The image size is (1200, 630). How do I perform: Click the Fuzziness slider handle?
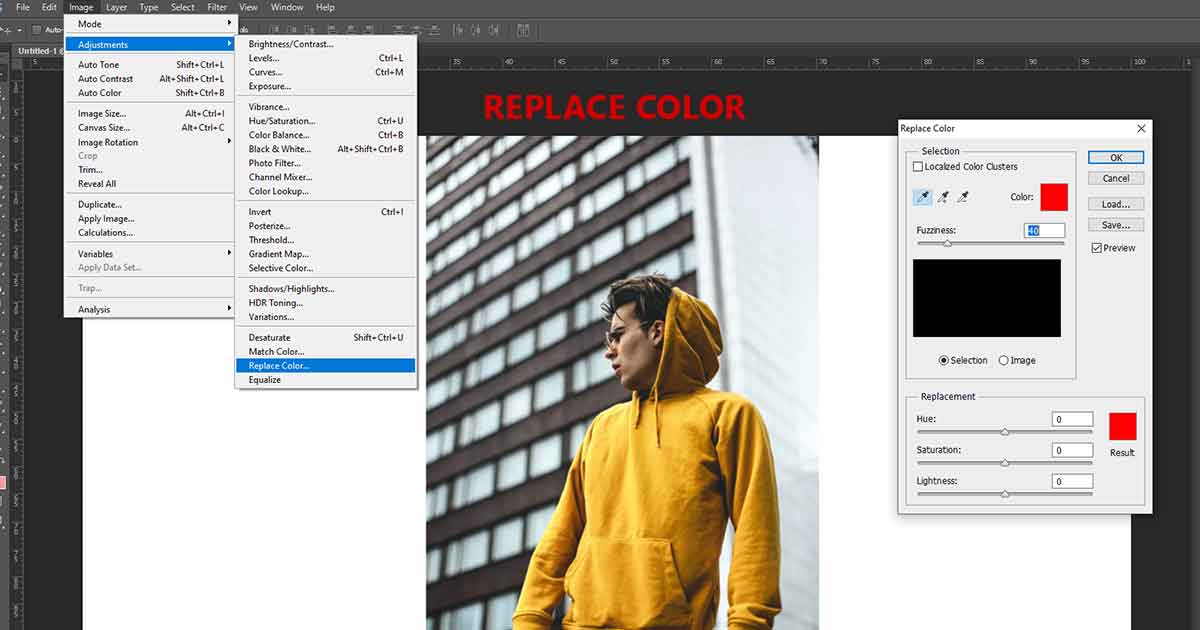tap(947, 244)
